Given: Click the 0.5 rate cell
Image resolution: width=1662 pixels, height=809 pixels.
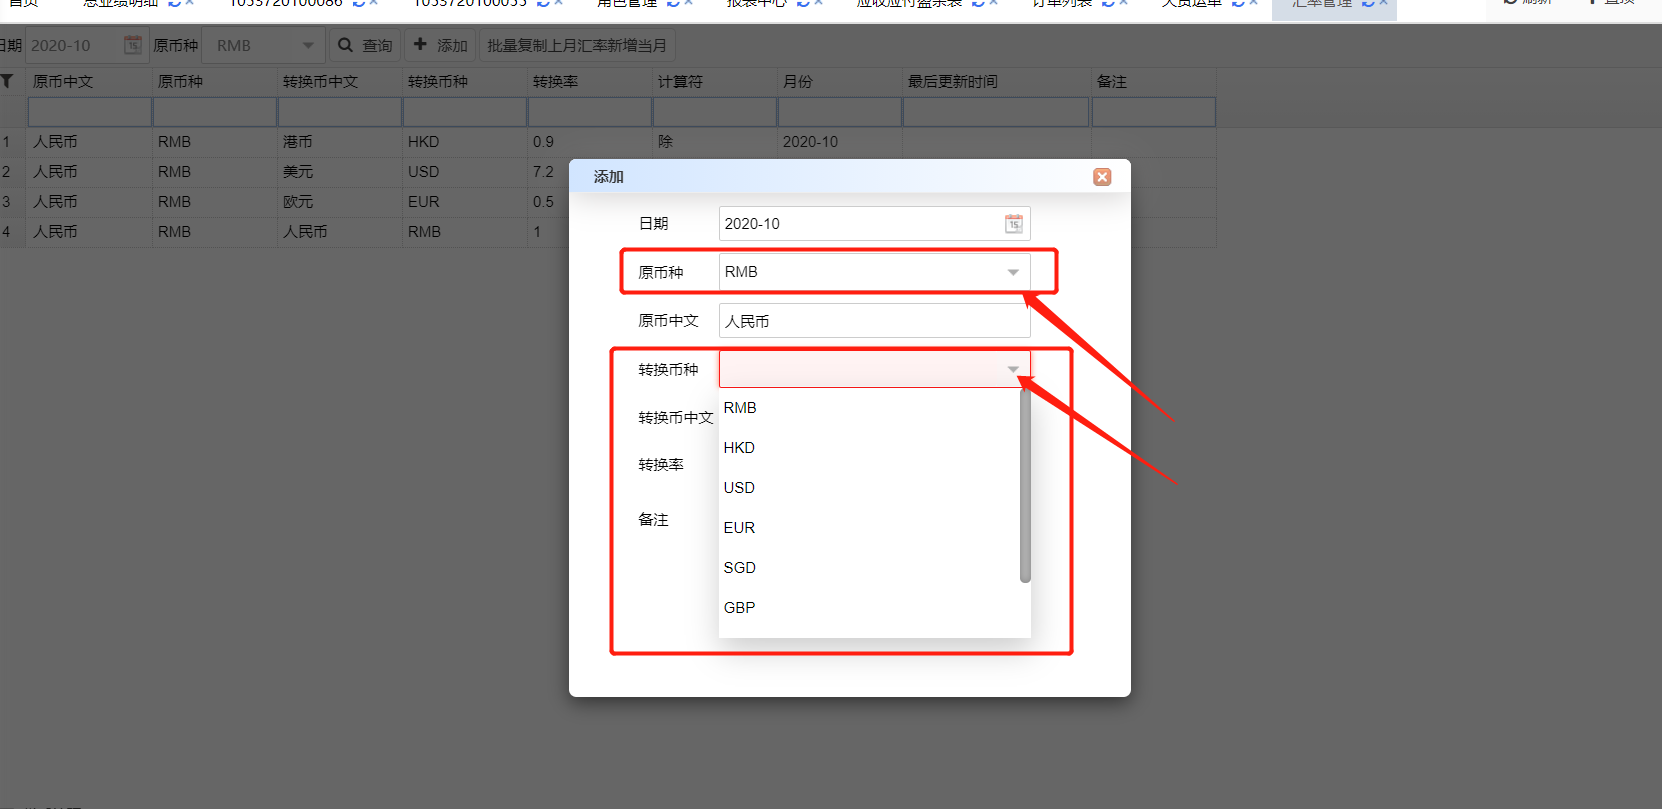Looking at the screenshot, I should (x=549, y=202).
